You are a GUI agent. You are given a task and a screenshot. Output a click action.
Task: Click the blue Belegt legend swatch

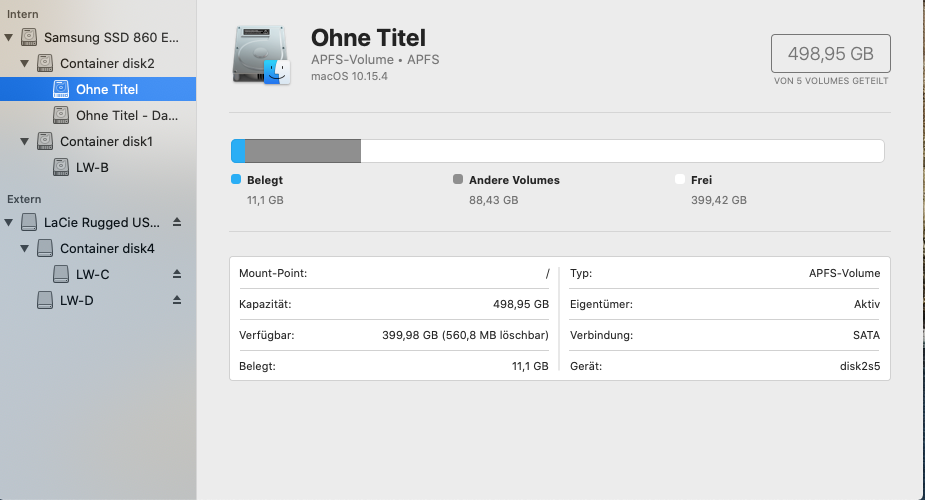point(236,180)
